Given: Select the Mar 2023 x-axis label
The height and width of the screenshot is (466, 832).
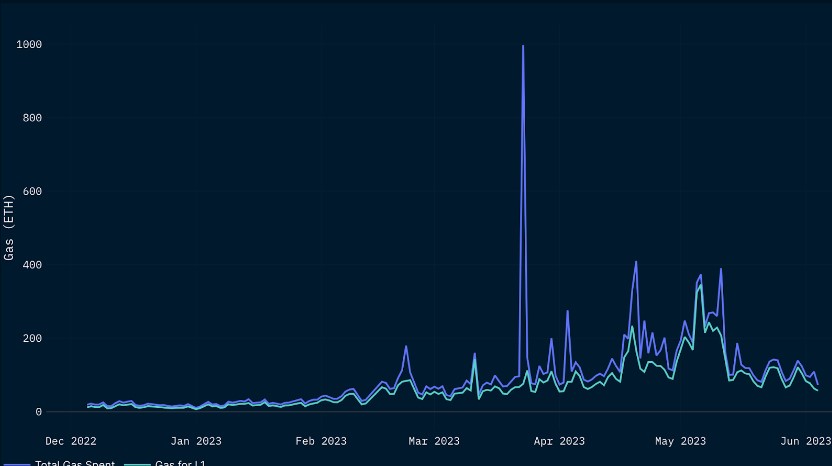Looking at the screenshot, I should [434, 440].
